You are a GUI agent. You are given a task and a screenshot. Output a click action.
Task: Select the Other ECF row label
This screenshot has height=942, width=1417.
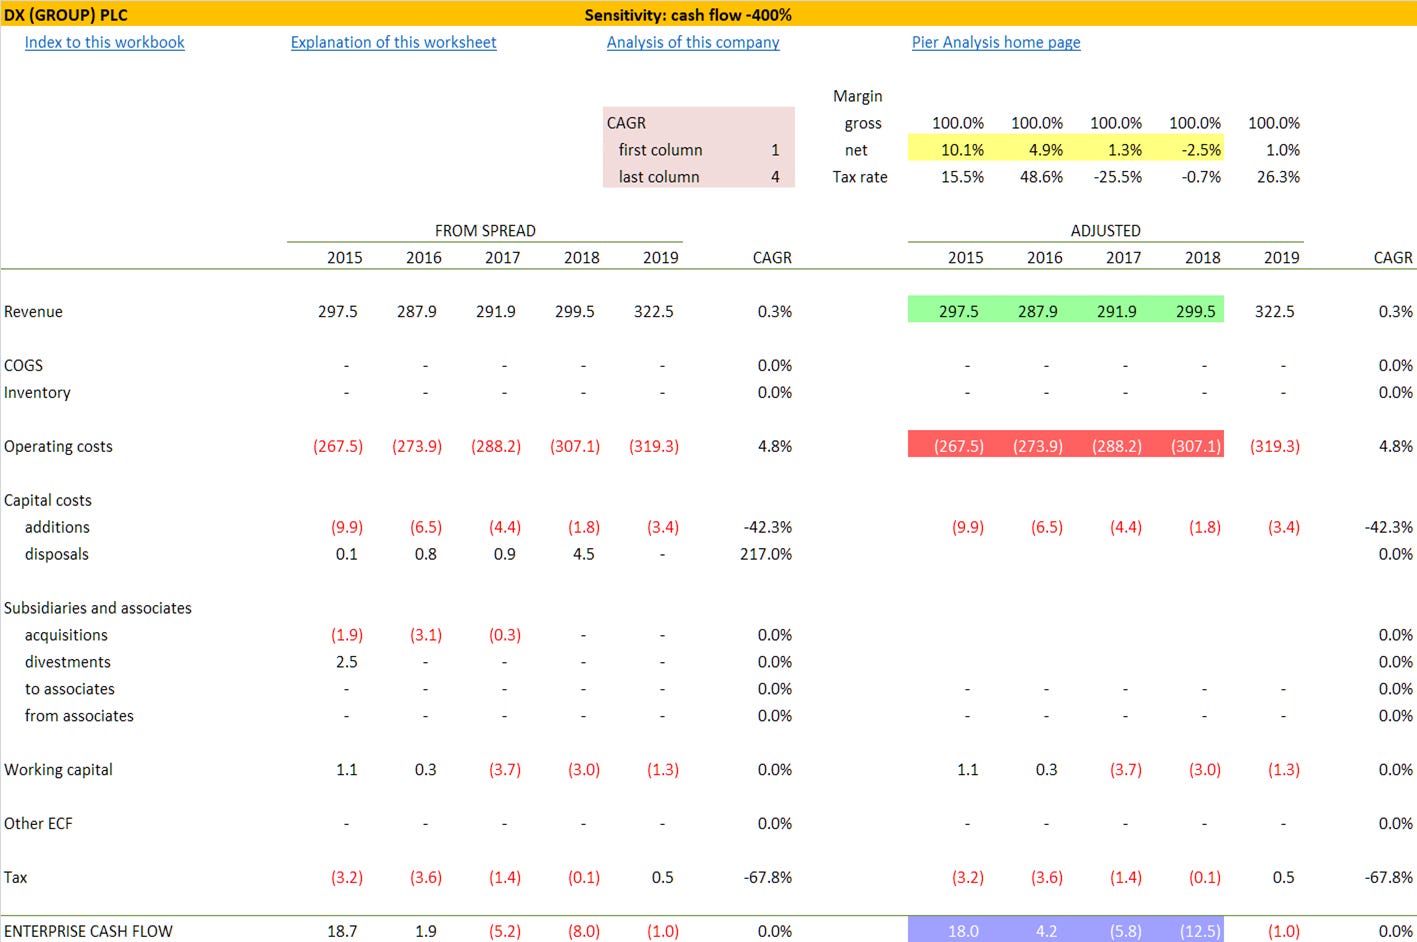point(38,824)
